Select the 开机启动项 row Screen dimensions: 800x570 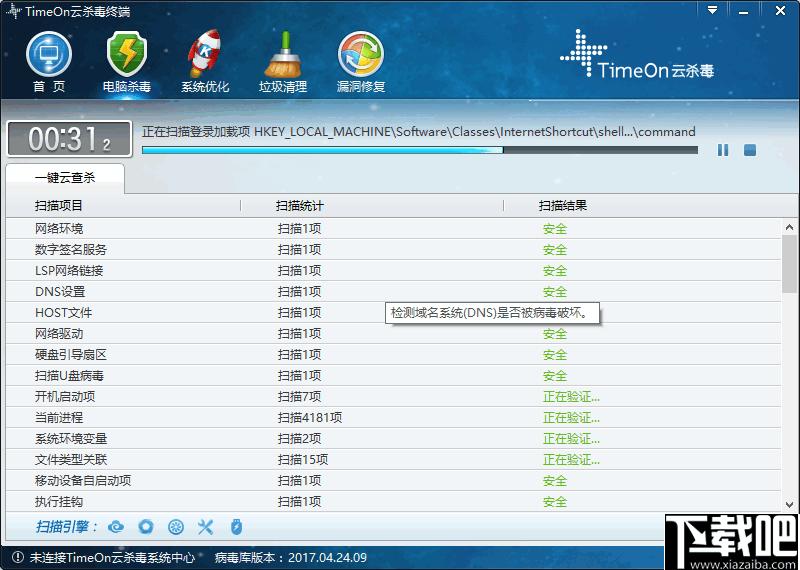click(393, 396)
